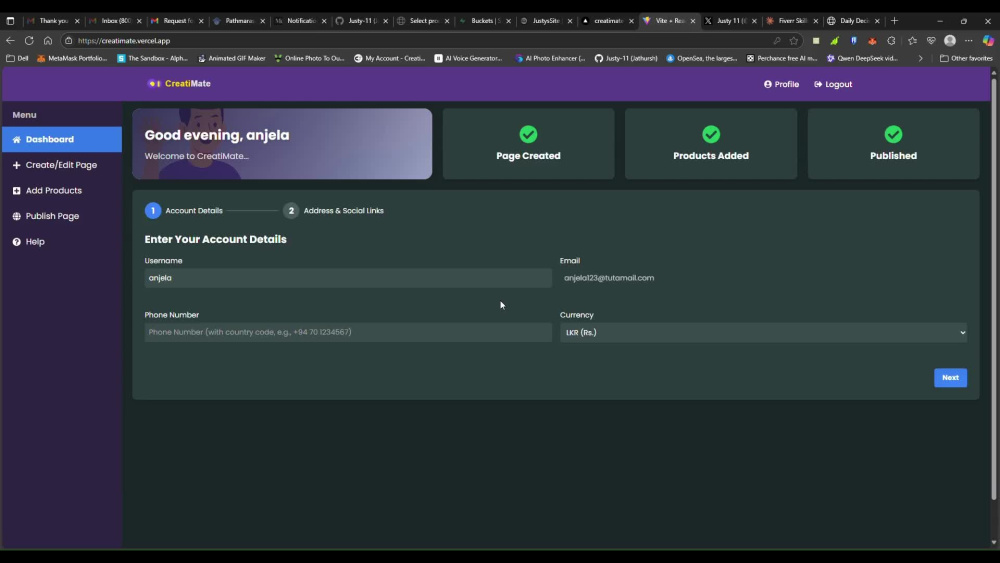
Task: Click the Email field value
Action: pos(608,278)
